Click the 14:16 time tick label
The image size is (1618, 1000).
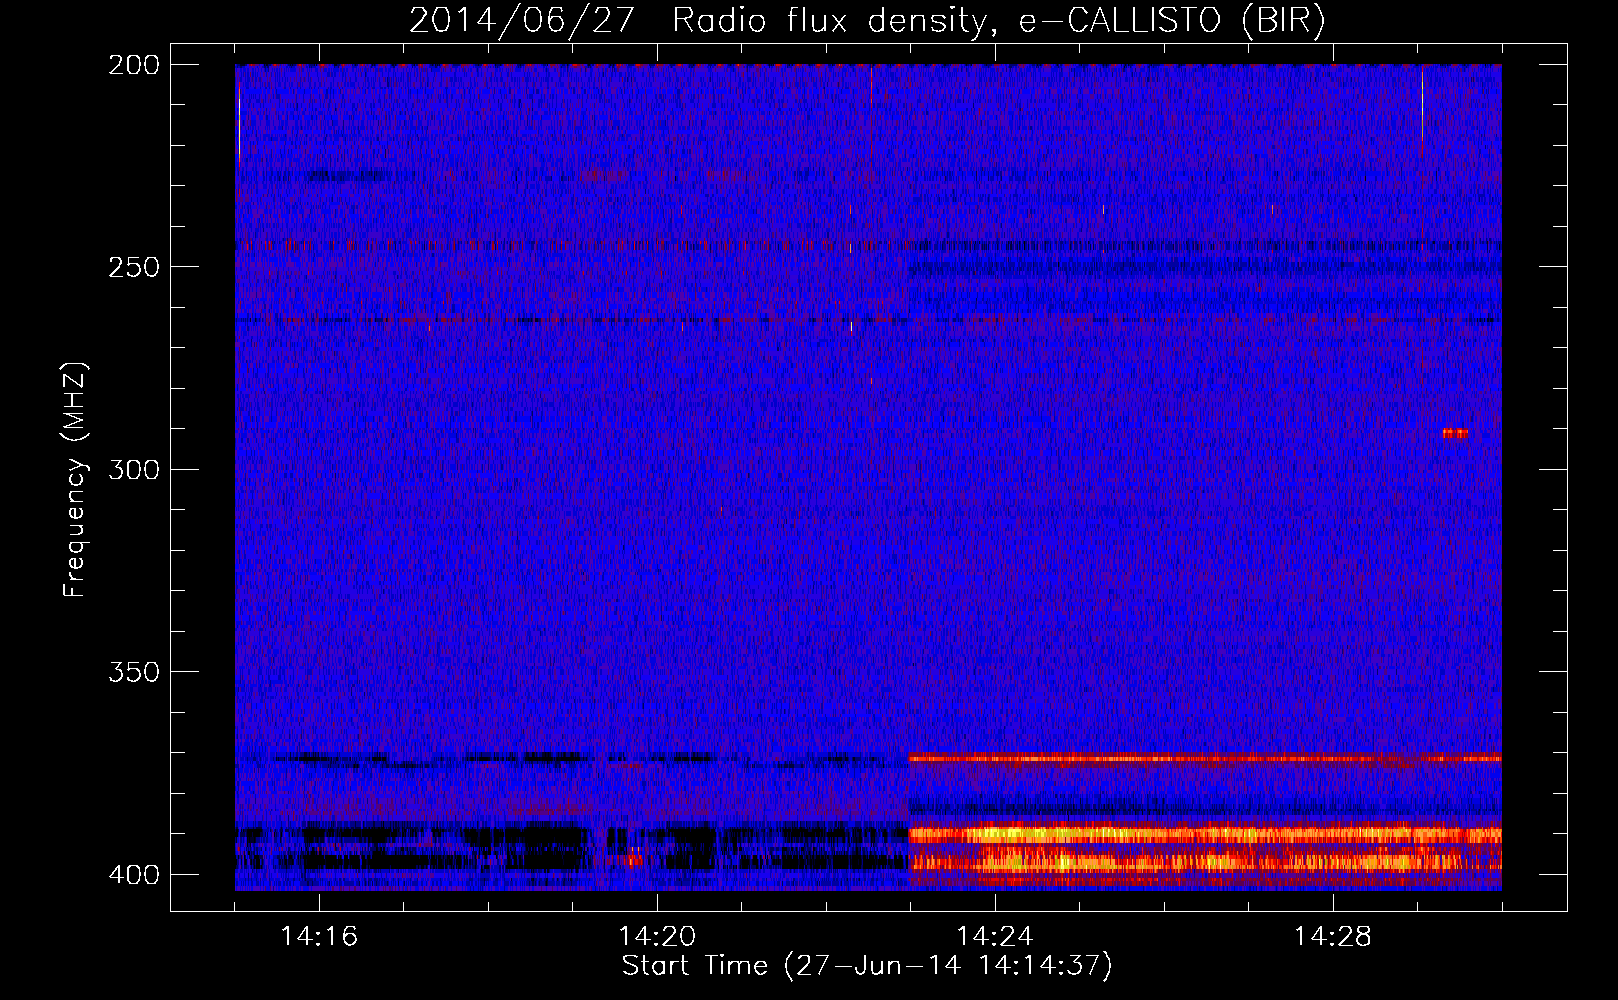coord(319,937)
